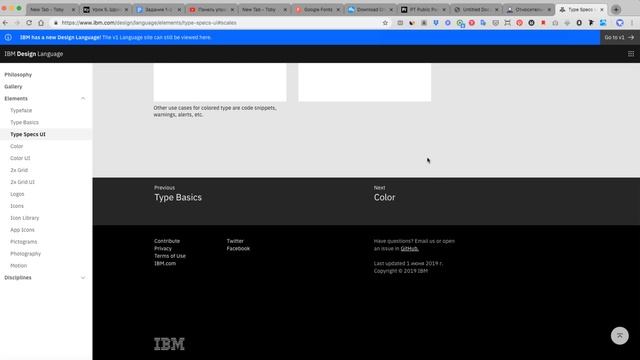Open Type Basics in the sidebar

24,122
